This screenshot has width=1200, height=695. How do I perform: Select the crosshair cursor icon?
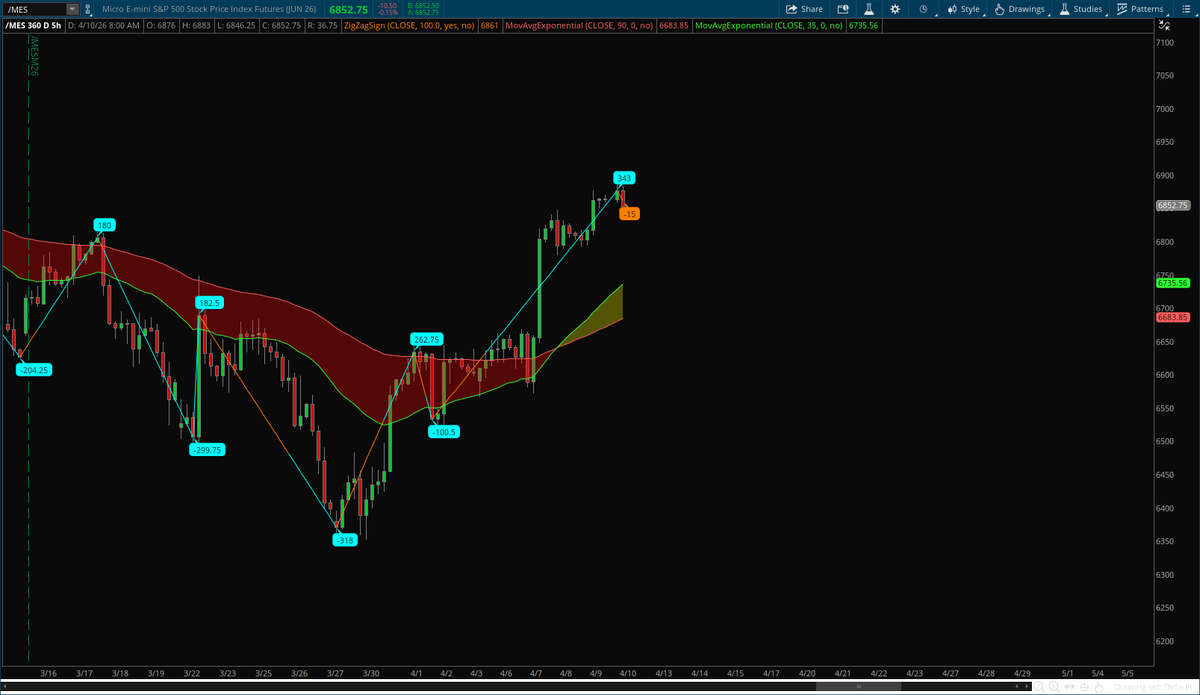pos(1085,687)
